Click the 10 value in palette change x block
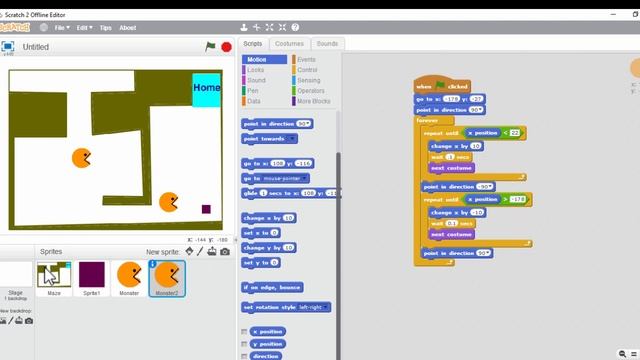 [x=289, y=218]
